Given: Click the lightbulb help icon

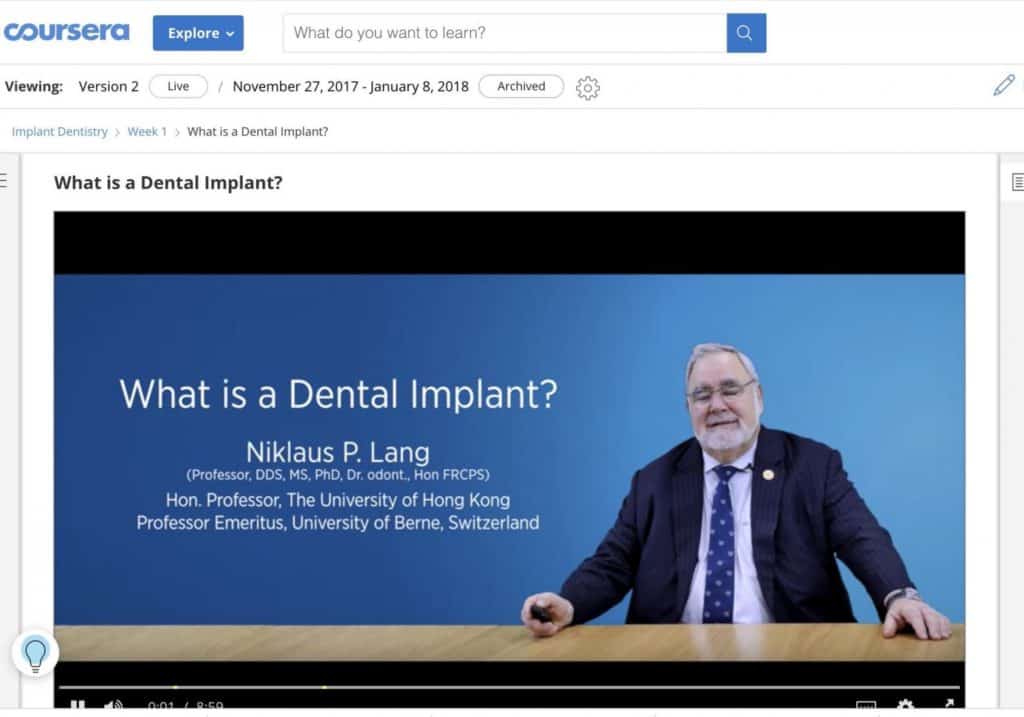Looking at the screenshot, I should click(x=35, y=655).
